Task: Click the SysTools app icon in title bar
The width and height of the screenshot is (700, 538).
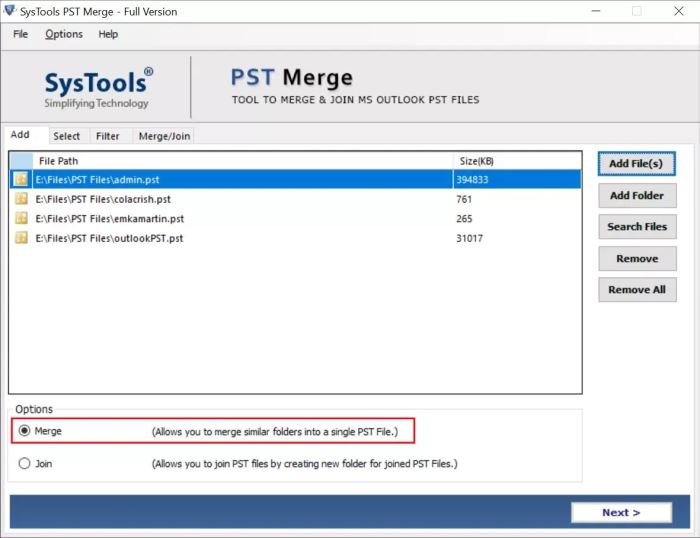Action: (9, 11)
